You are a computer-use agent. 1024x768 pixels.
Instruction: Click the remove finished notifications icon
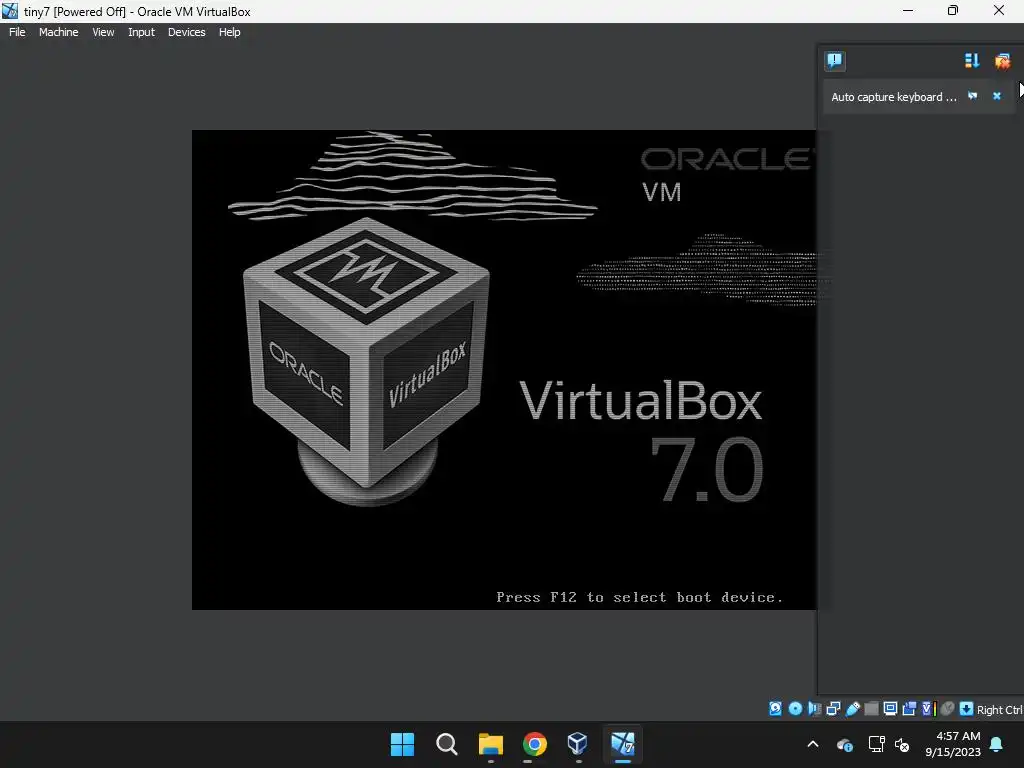pyautogui.click(x=1002, y=61)
